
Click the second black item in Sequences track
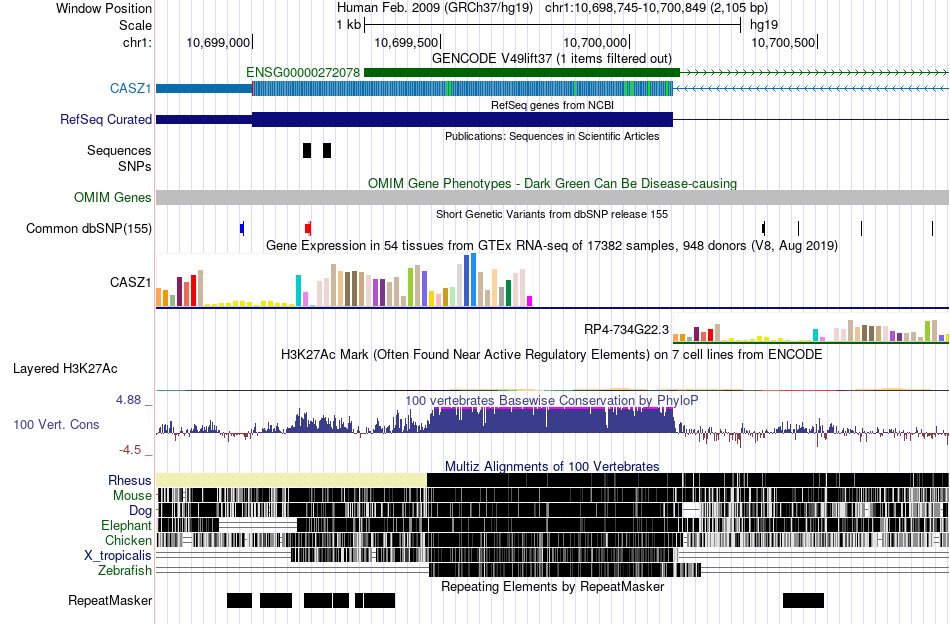click(x=327, y=150)
